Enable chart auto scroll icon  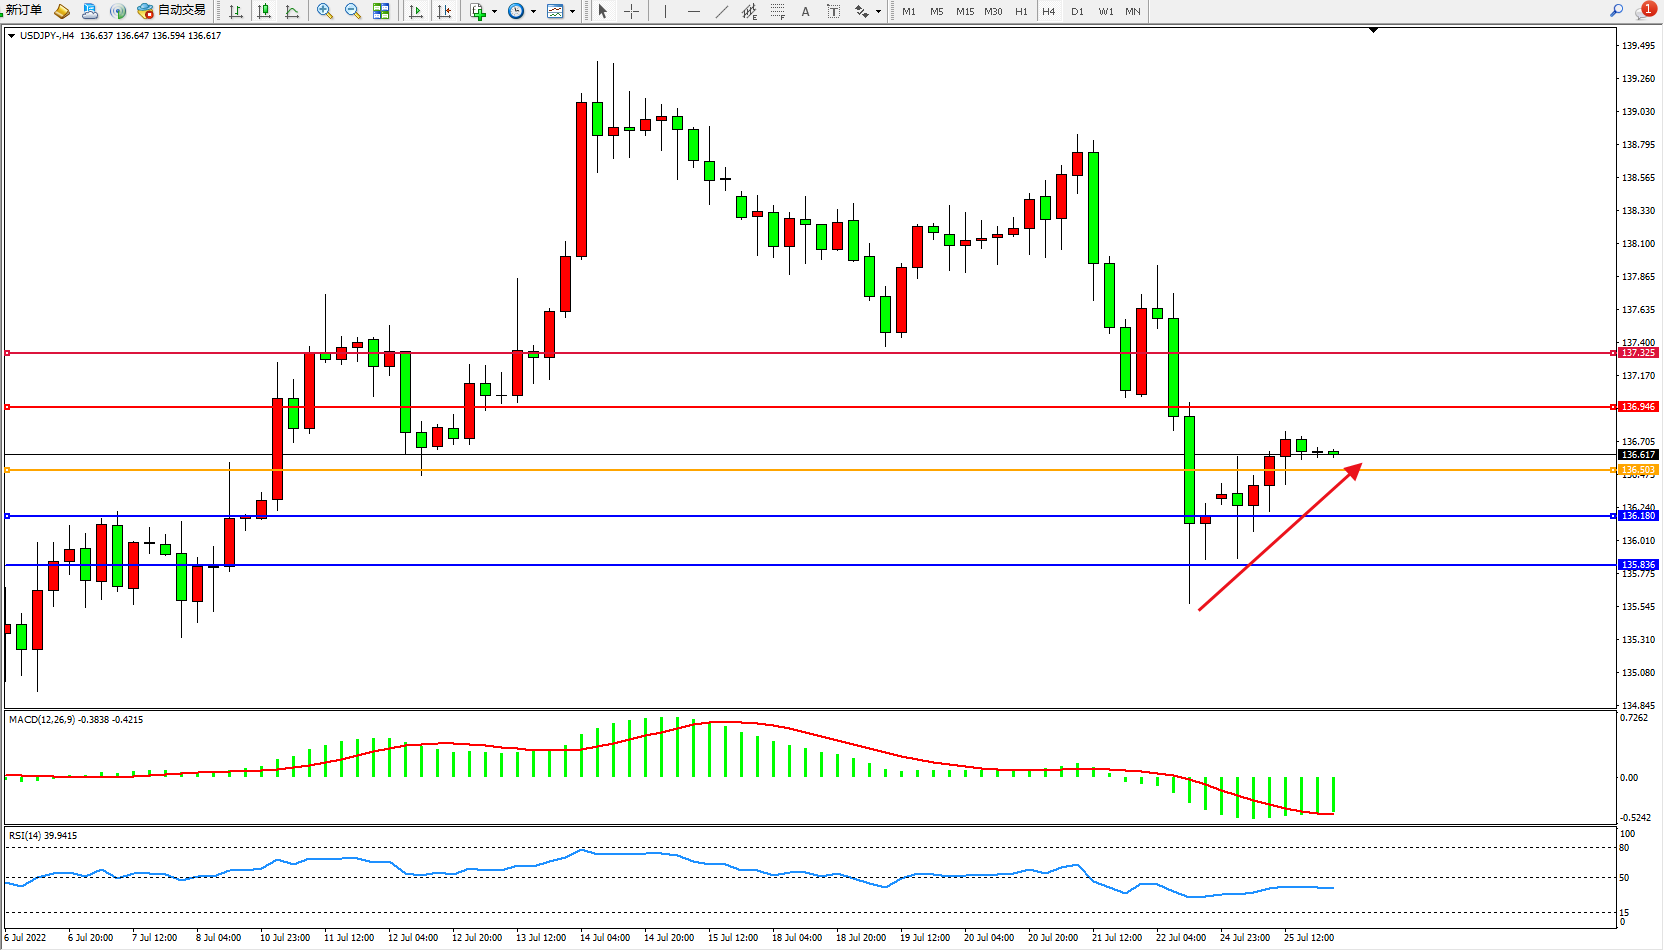click(x=416, y=12)
